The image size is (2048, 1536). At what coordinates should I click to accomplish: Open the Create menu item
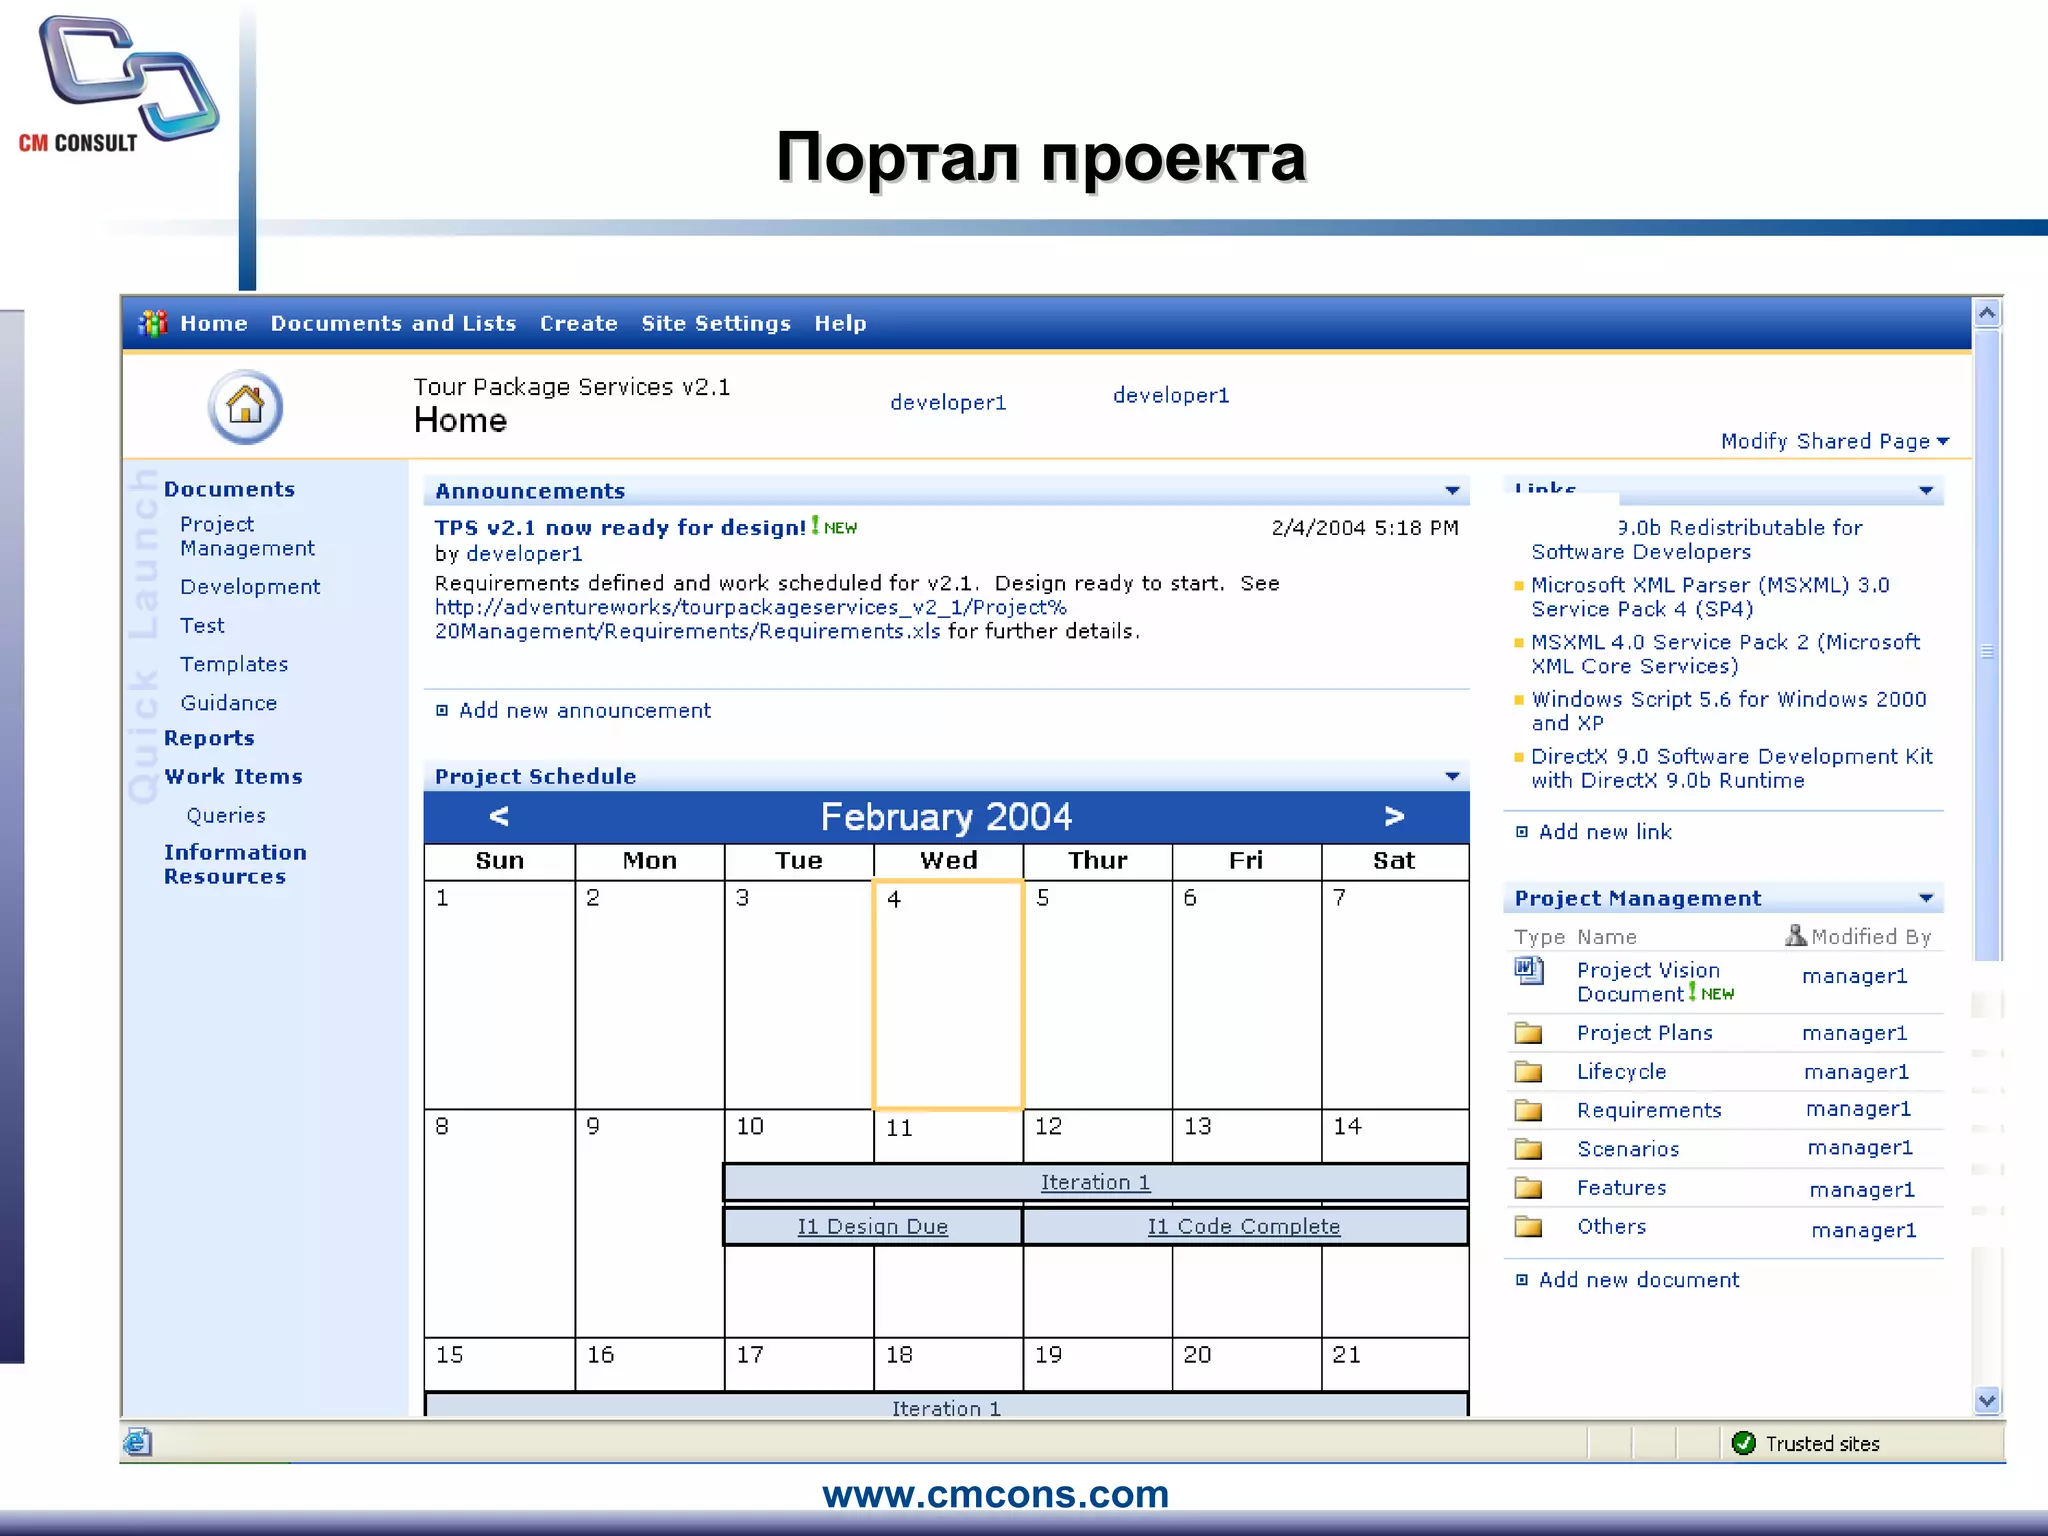coord(579,323)
